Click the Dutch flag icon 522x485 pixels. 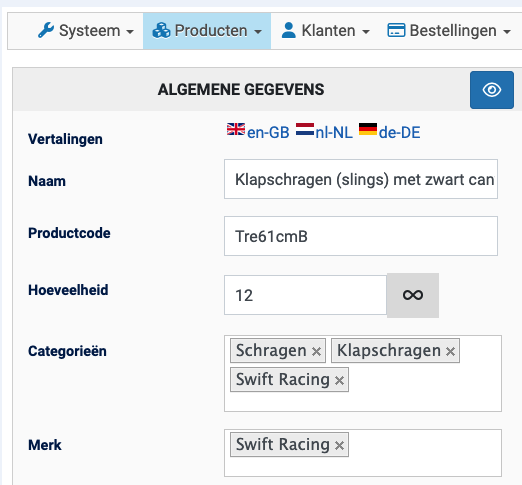(x=305, y=129)
